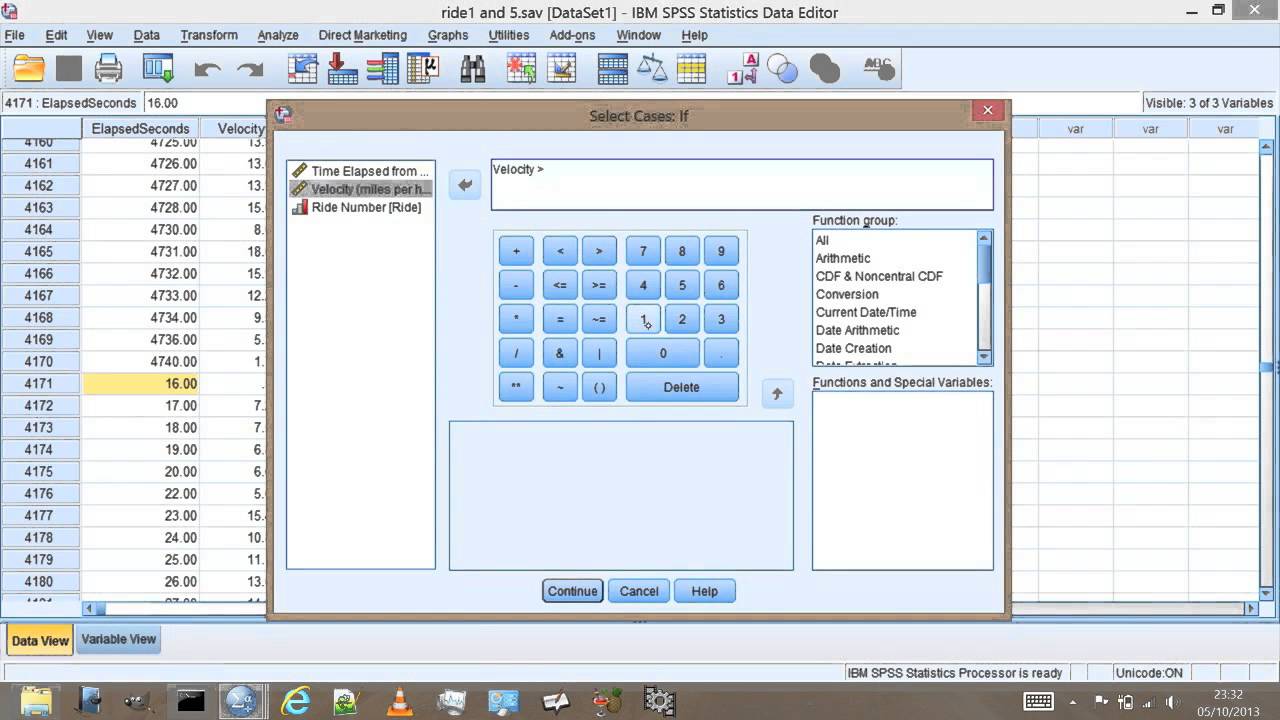Click the Redo arrow toolbar icon

pyautogui.click(x=249, y=69)
